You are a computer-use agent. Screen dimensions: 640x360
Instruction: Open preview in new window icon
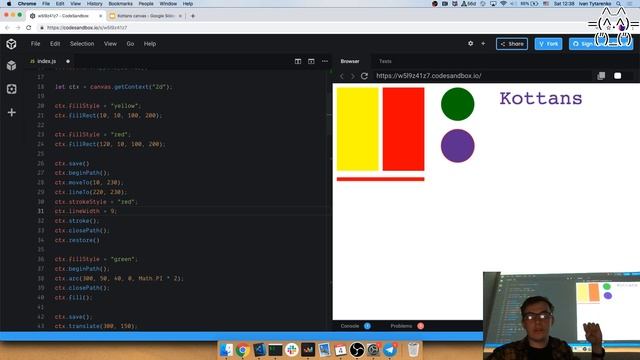click(x=601, y=76)
